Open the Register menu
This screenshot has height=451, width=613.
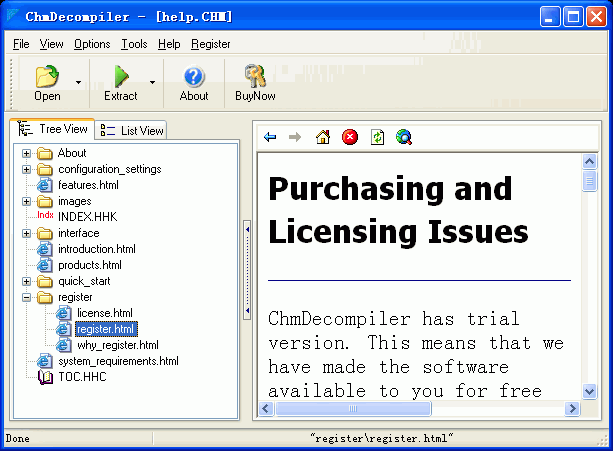tap(210, 44)
